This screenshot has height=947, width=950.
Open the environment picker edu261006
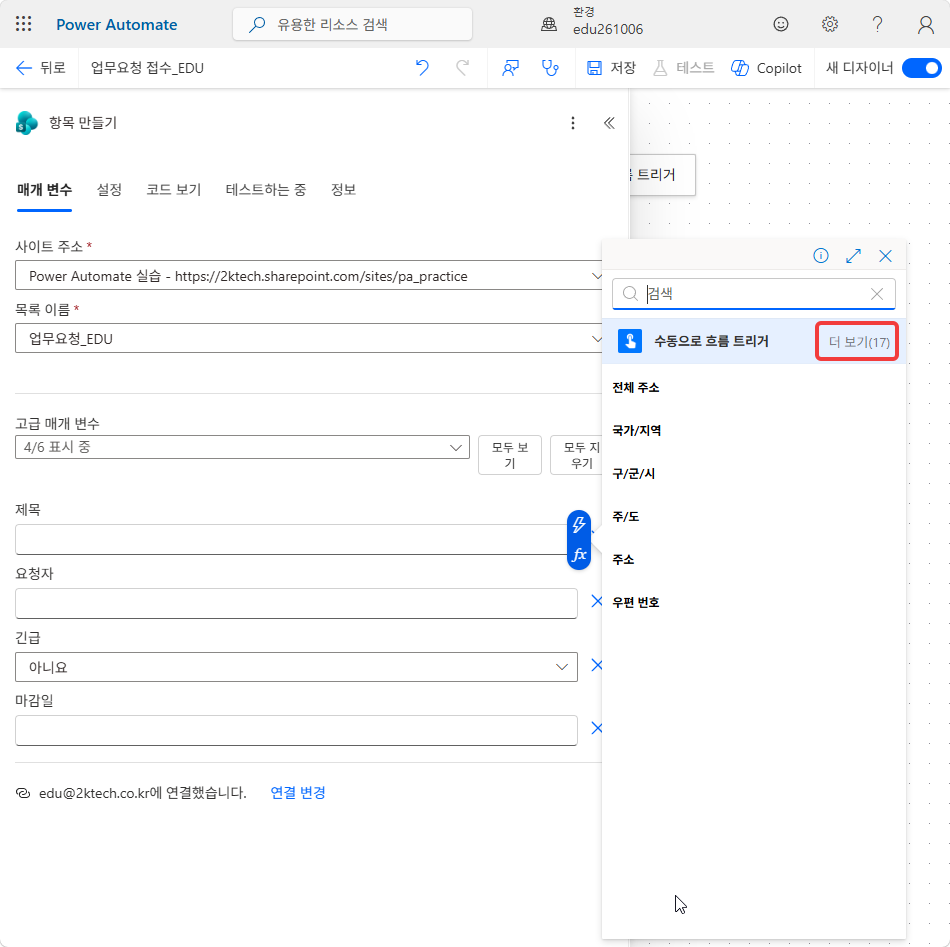593,21
